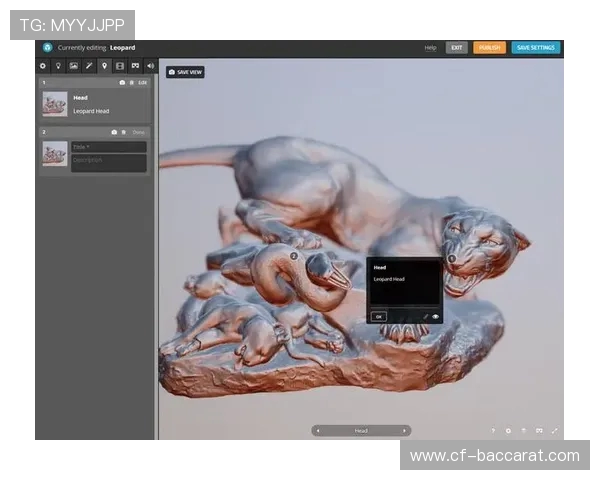Screen dimensions: 600x480
Task: Open the viewer settings gear icon
Action: [x=508, y=431]
